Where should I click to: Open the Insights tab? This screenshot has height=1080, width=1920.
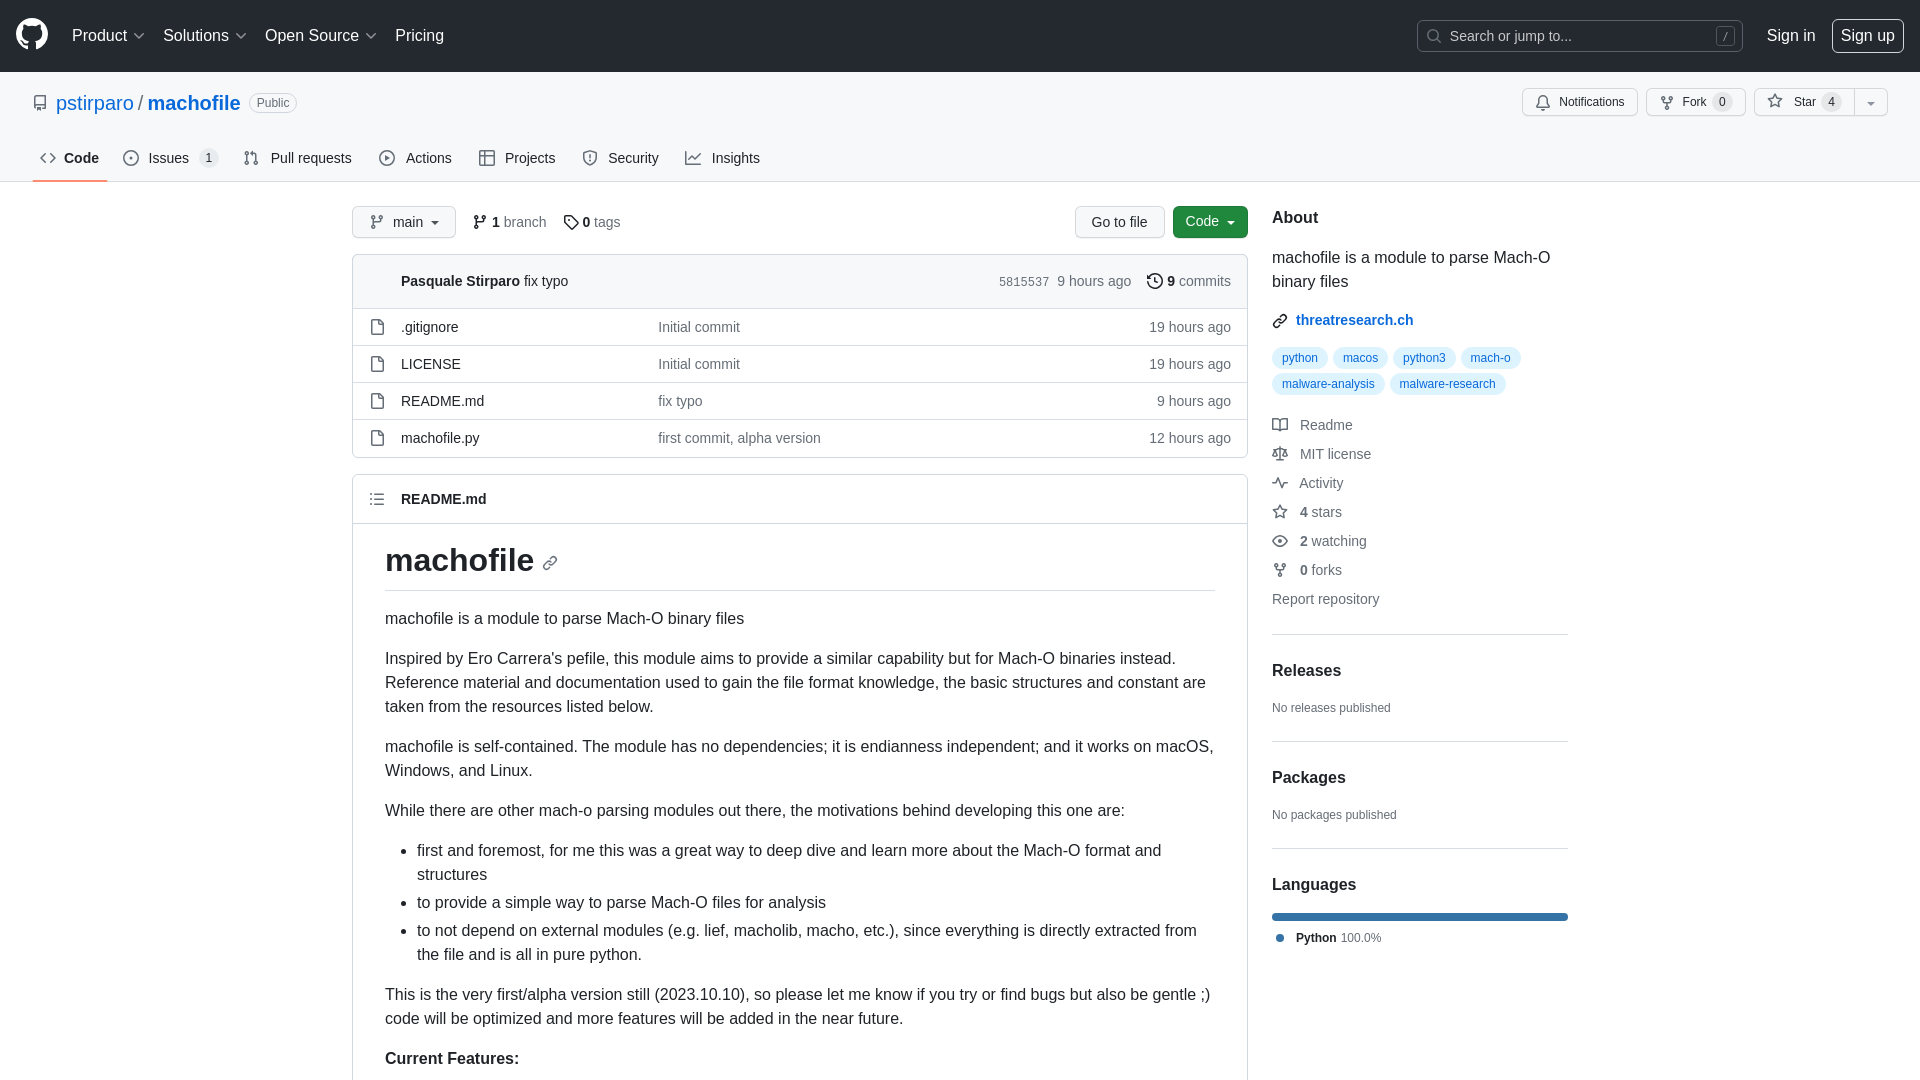723,158
